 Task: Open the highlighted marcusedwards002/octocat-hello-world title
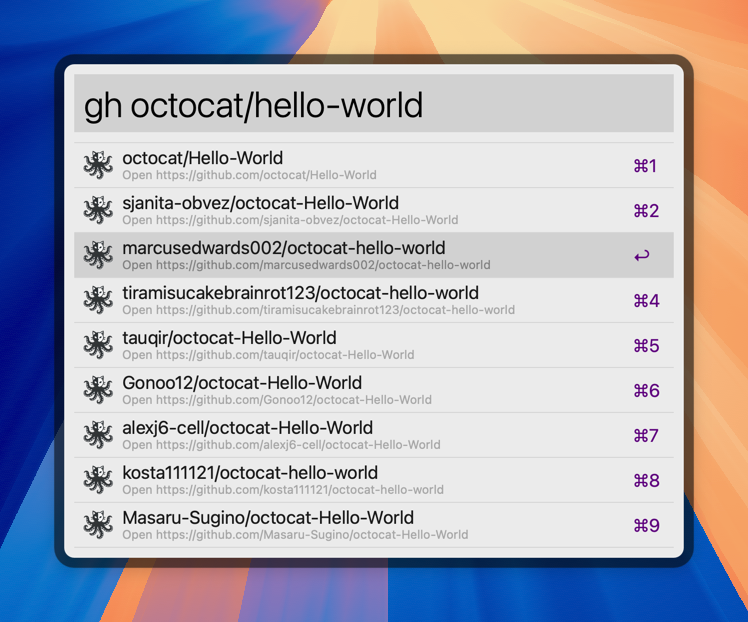point(284,248)
